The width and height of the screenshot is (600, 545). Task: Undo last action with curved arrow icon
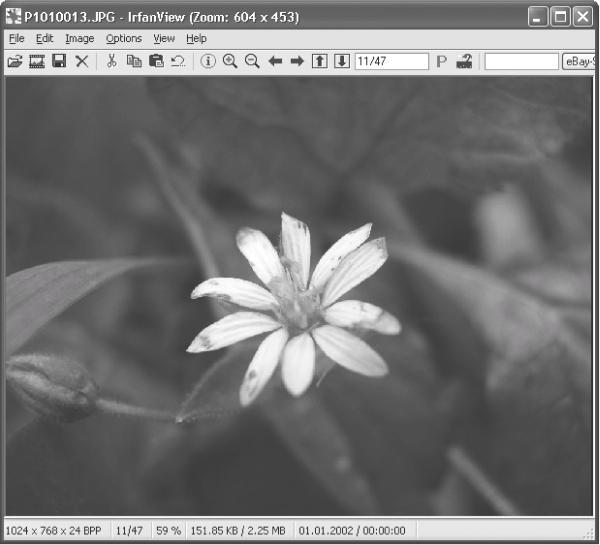(178, 61)
